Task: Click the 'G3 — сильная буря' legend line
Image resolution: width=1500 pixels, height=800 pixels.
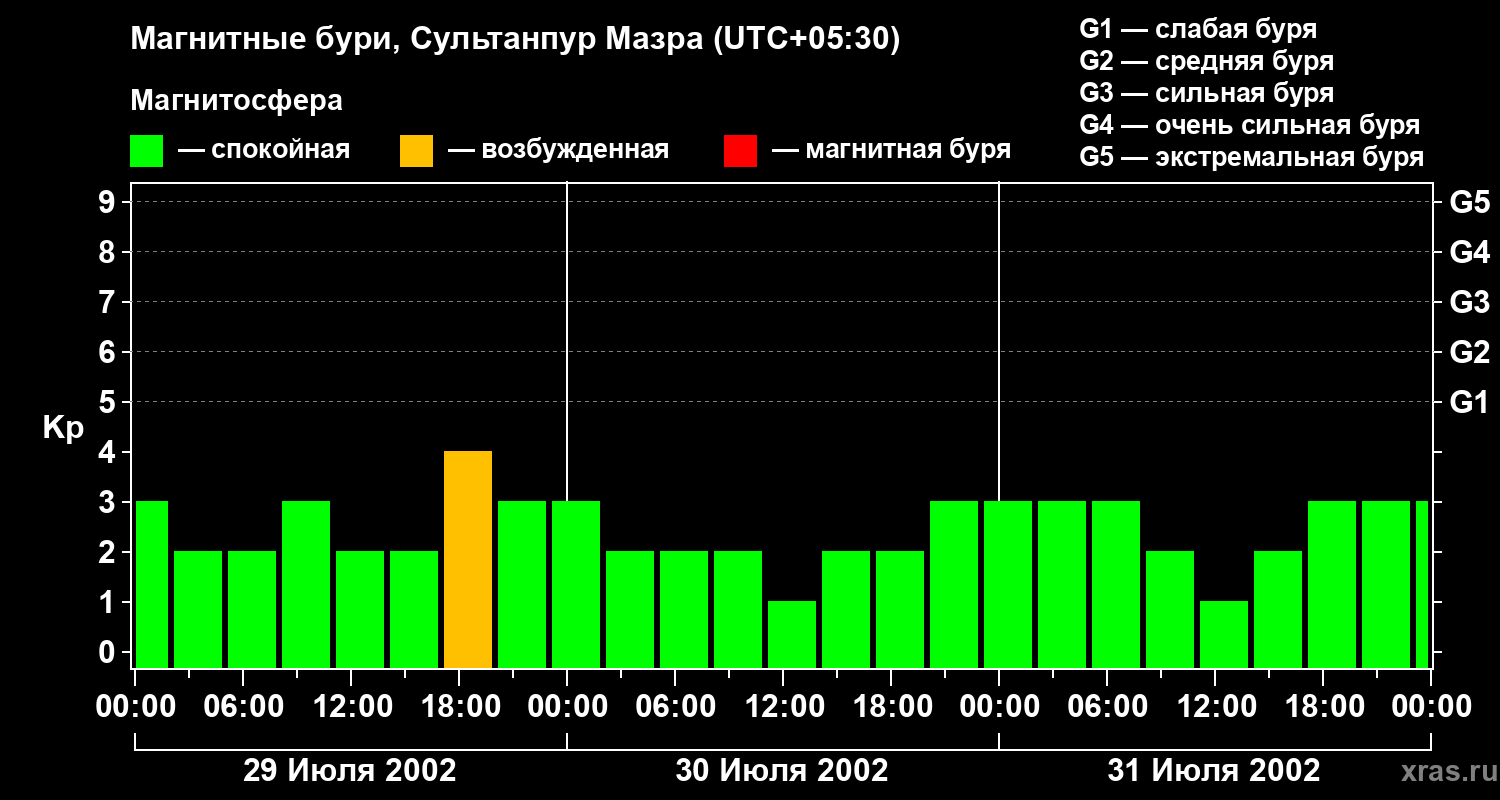Action: coord(1207,93)
